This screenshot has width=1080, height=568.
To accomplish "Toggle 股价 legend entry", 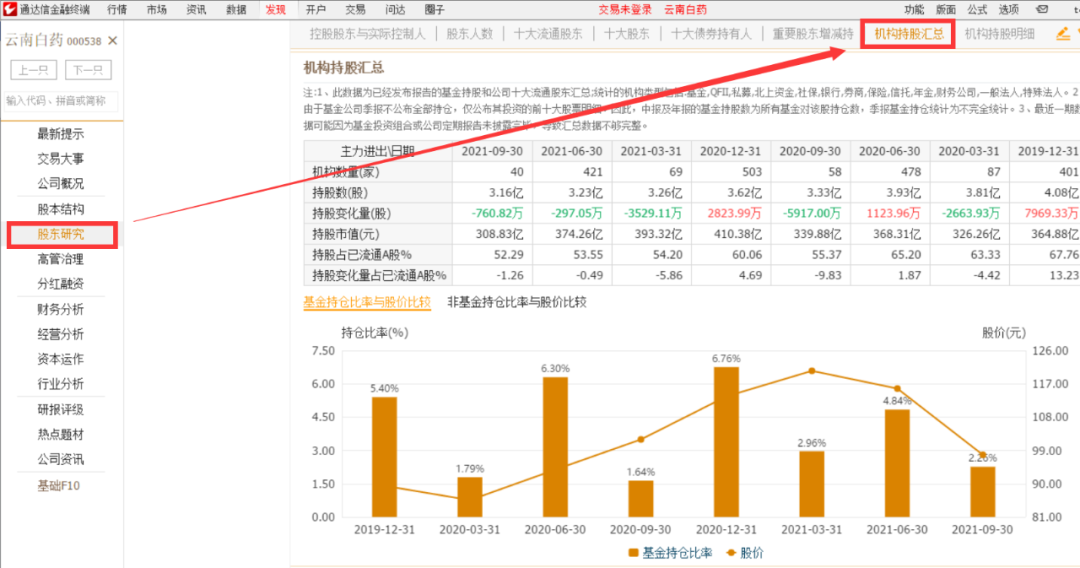I will [x=745, y=553].
